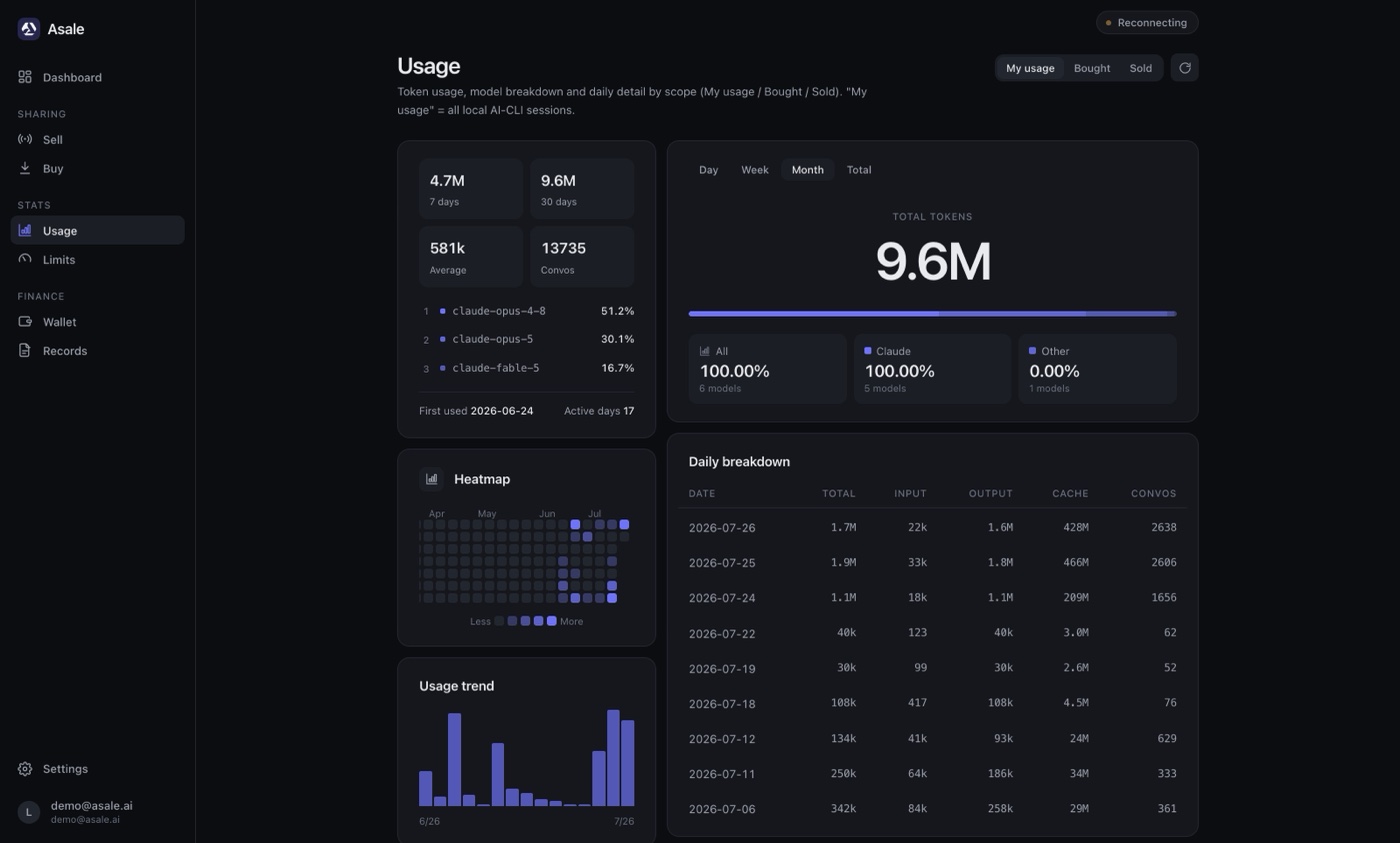The height and width of the screenshot is (843, 1400).
Task: Click the Wallet icon in sidebar
Action: pos(25,321)
